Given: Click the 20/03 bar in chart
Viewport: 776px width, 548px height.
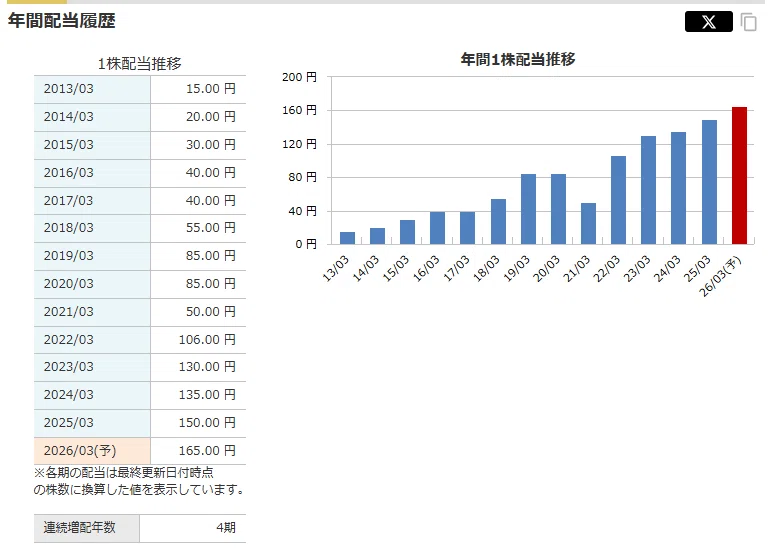Looking at the screenshot, I should click(x=558, y=209).
